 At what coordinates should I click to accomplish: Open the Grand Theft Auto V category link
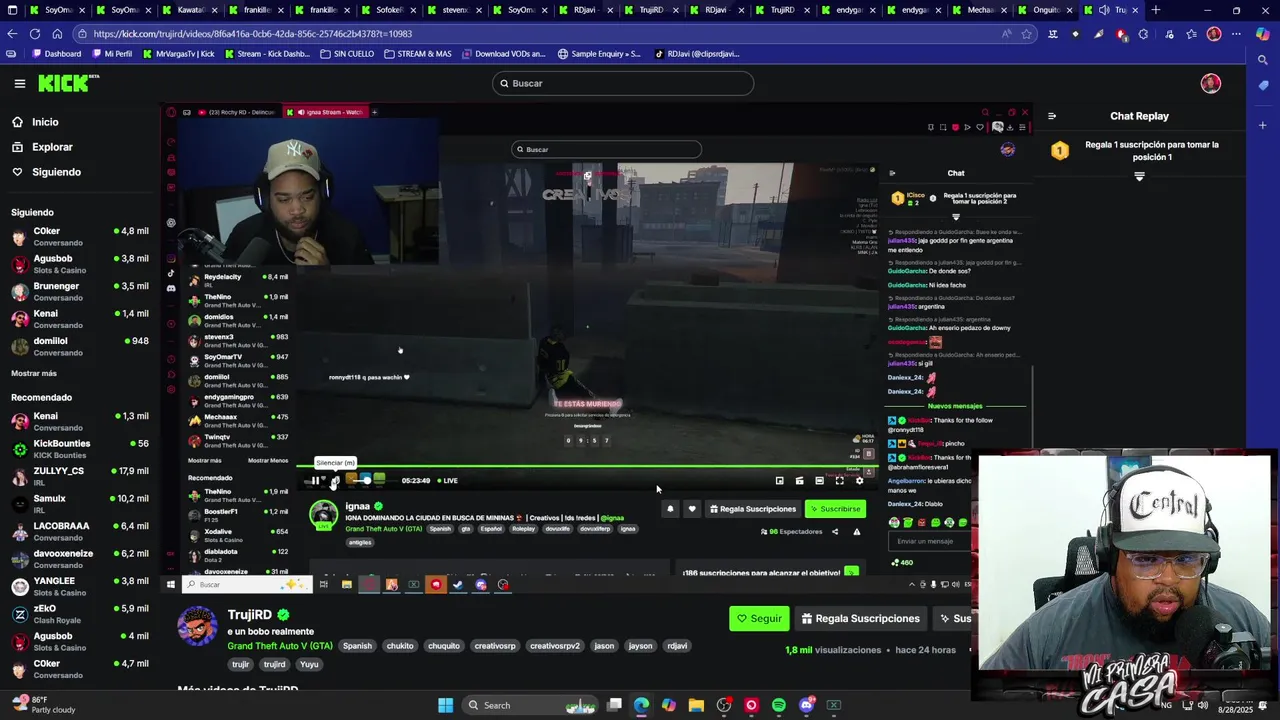click(279, 646)
